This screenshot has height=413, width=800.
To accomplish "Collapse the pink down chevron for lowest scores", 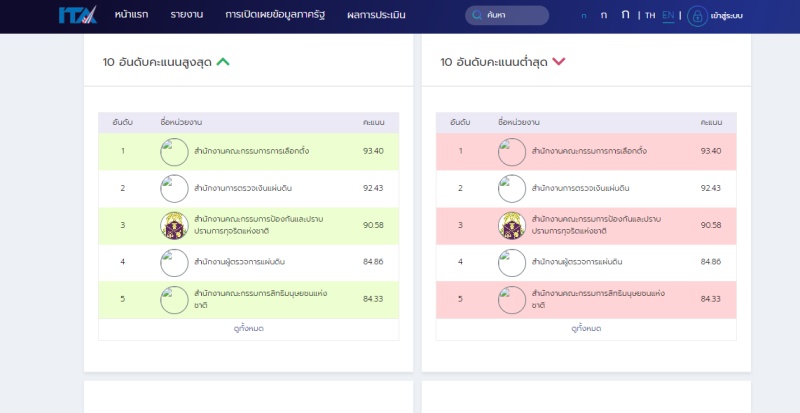I will click(558, 62).
